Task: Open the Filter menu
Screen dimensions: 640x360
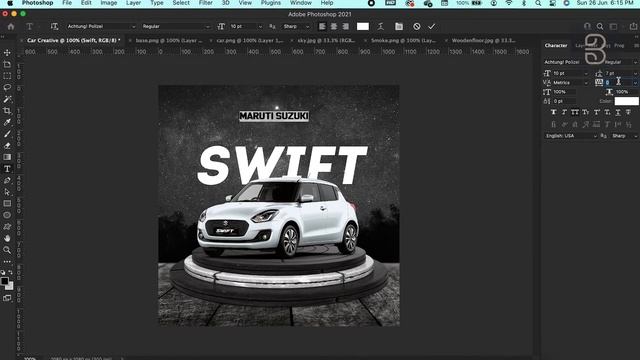Action: [x=205, y=3]
